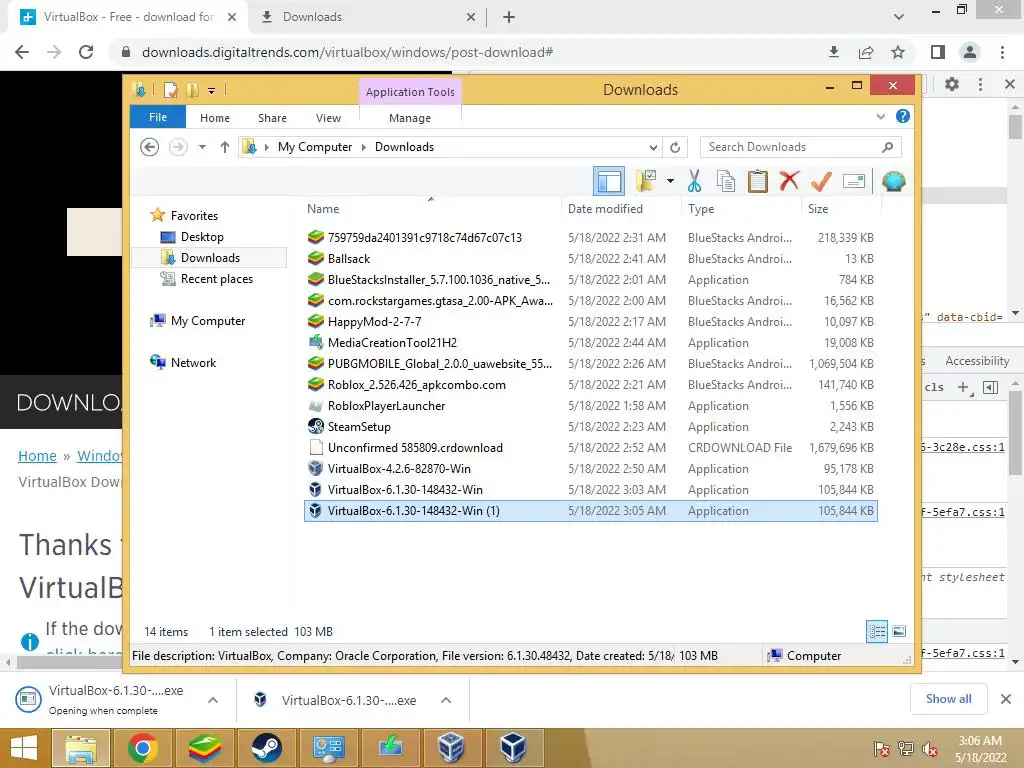Viewport: 1024px width, 768px height.
Task: Click the Cut scissors icon in Explorer toolbar
Action: click(694, 181)
